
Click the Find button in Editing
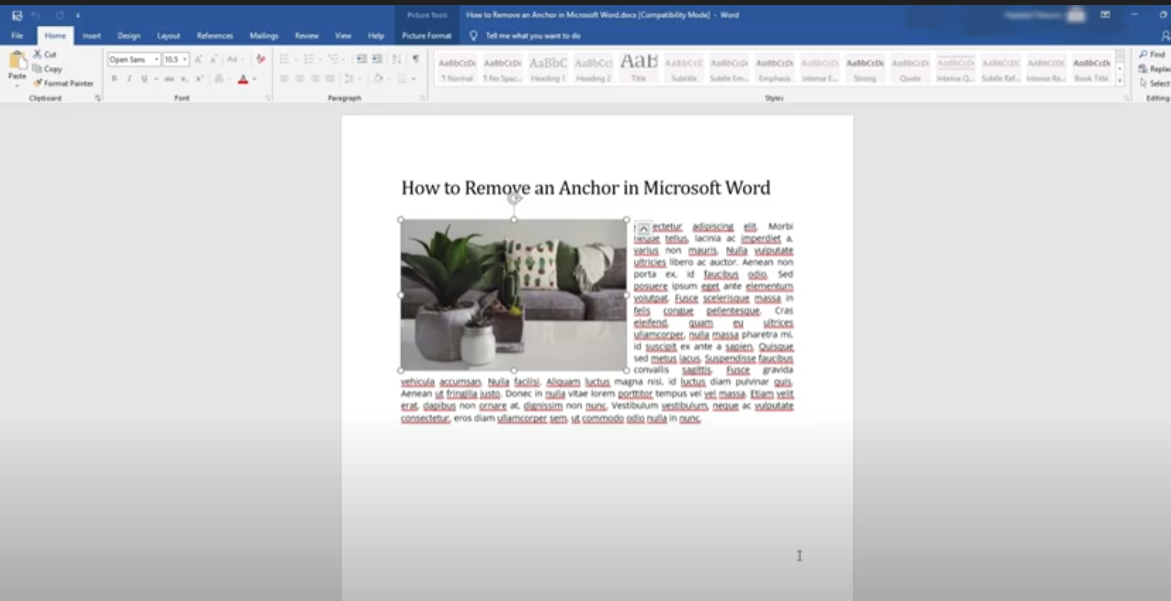click(1152, 54)
